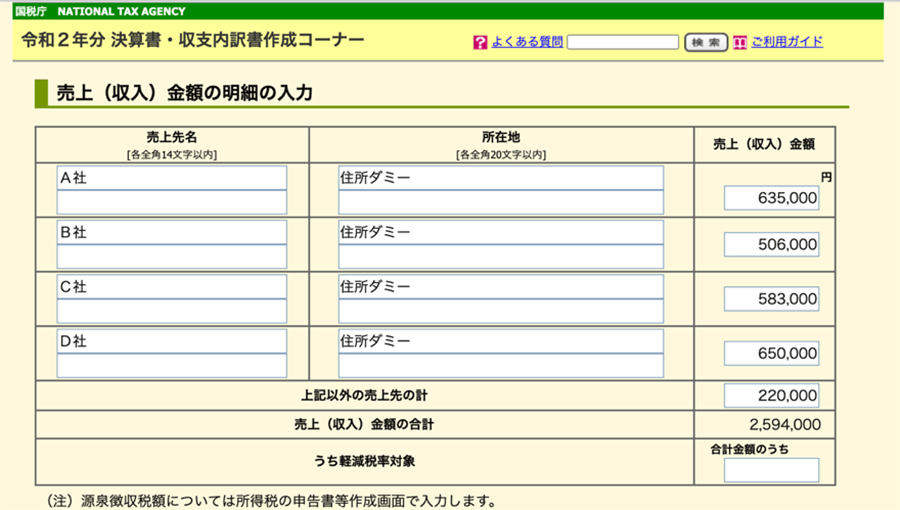
Task: Click the 住所ダミー address field in B社 row
Action: coord(501,232)
